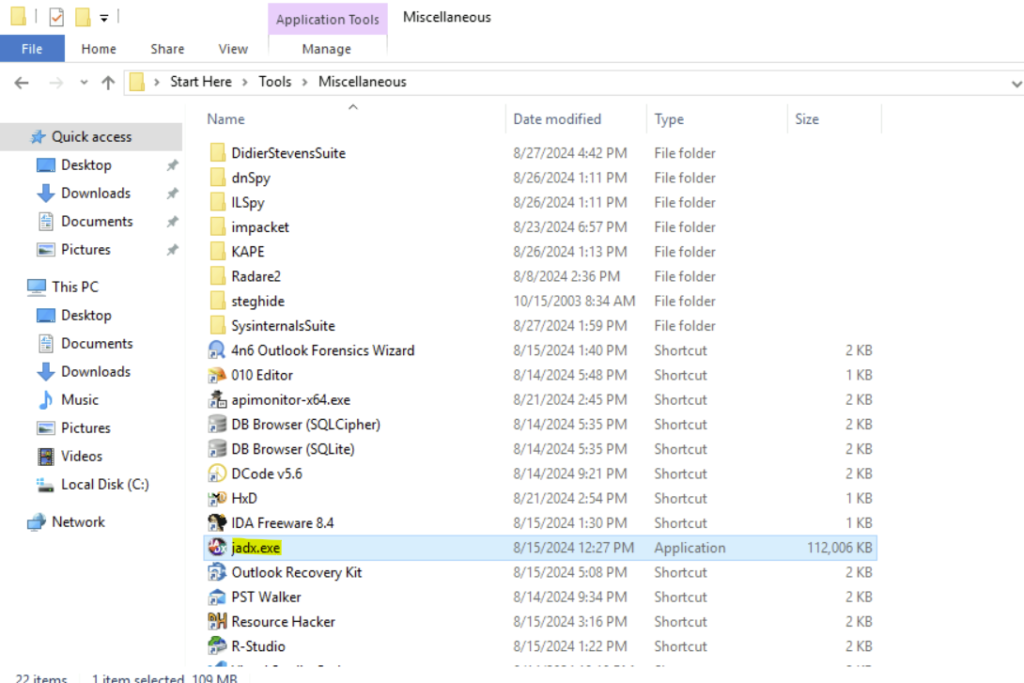Open the Manage tab under Application Tools

(326, 49)
